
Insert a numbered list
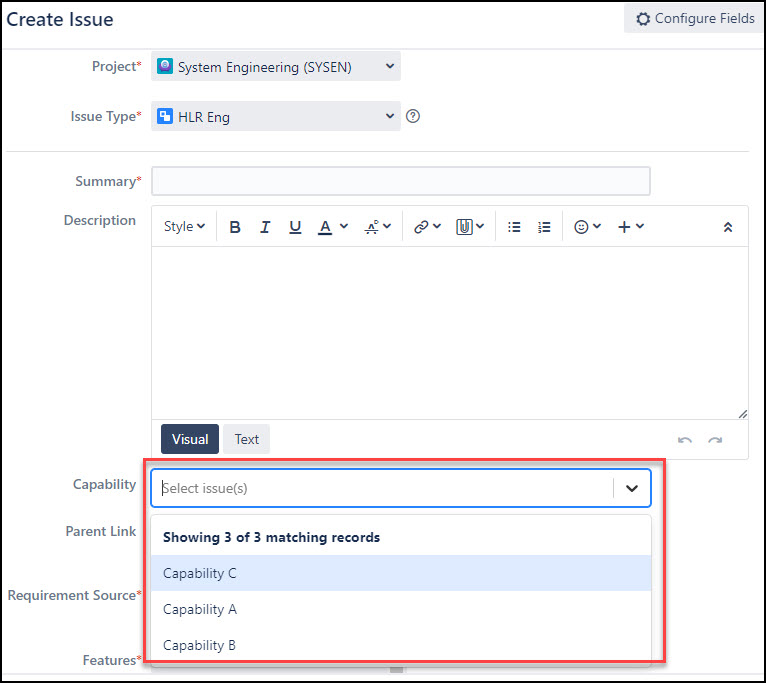coord(544,227)
